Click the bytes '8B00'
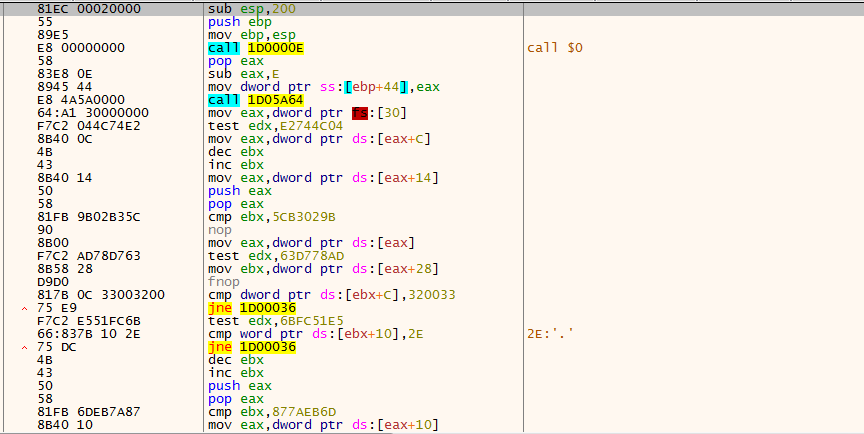The image size is (864, 434). coord(53,243)
